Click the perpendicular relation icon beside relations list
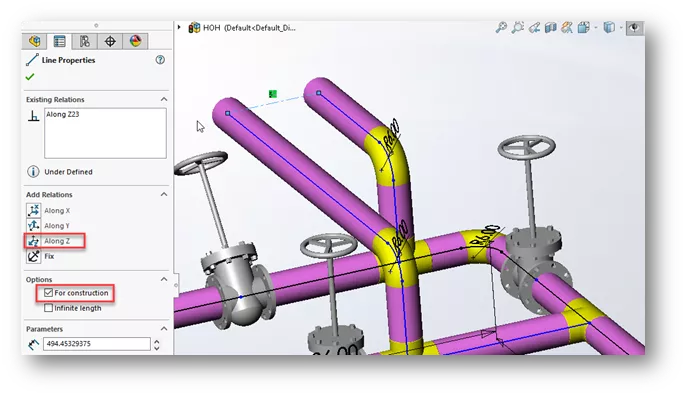The height and width of the screenshot is (397, 687). (33, 116)
